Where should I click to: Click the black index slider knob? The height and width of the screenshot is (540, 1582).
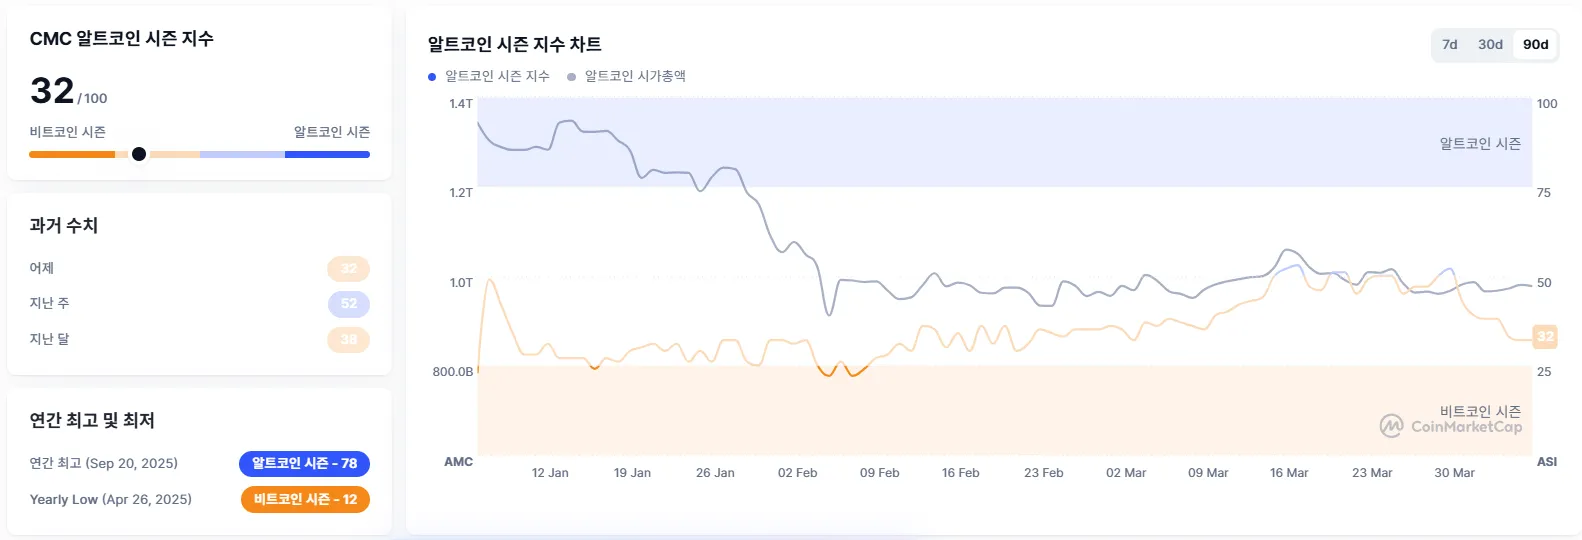pos(139,154)
